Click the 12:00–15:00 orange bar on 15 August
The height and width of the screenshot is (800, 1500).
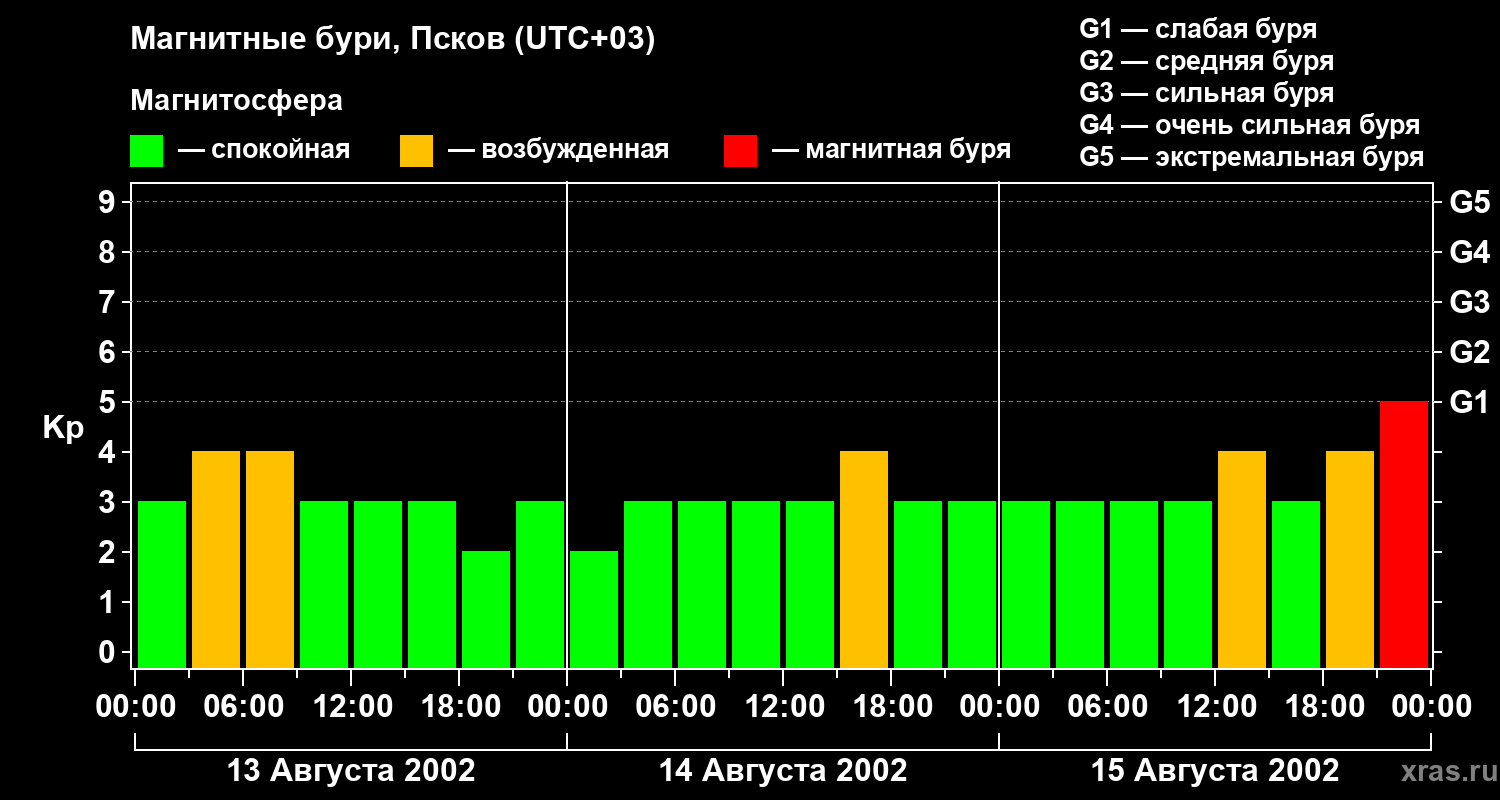[1242, 559]
